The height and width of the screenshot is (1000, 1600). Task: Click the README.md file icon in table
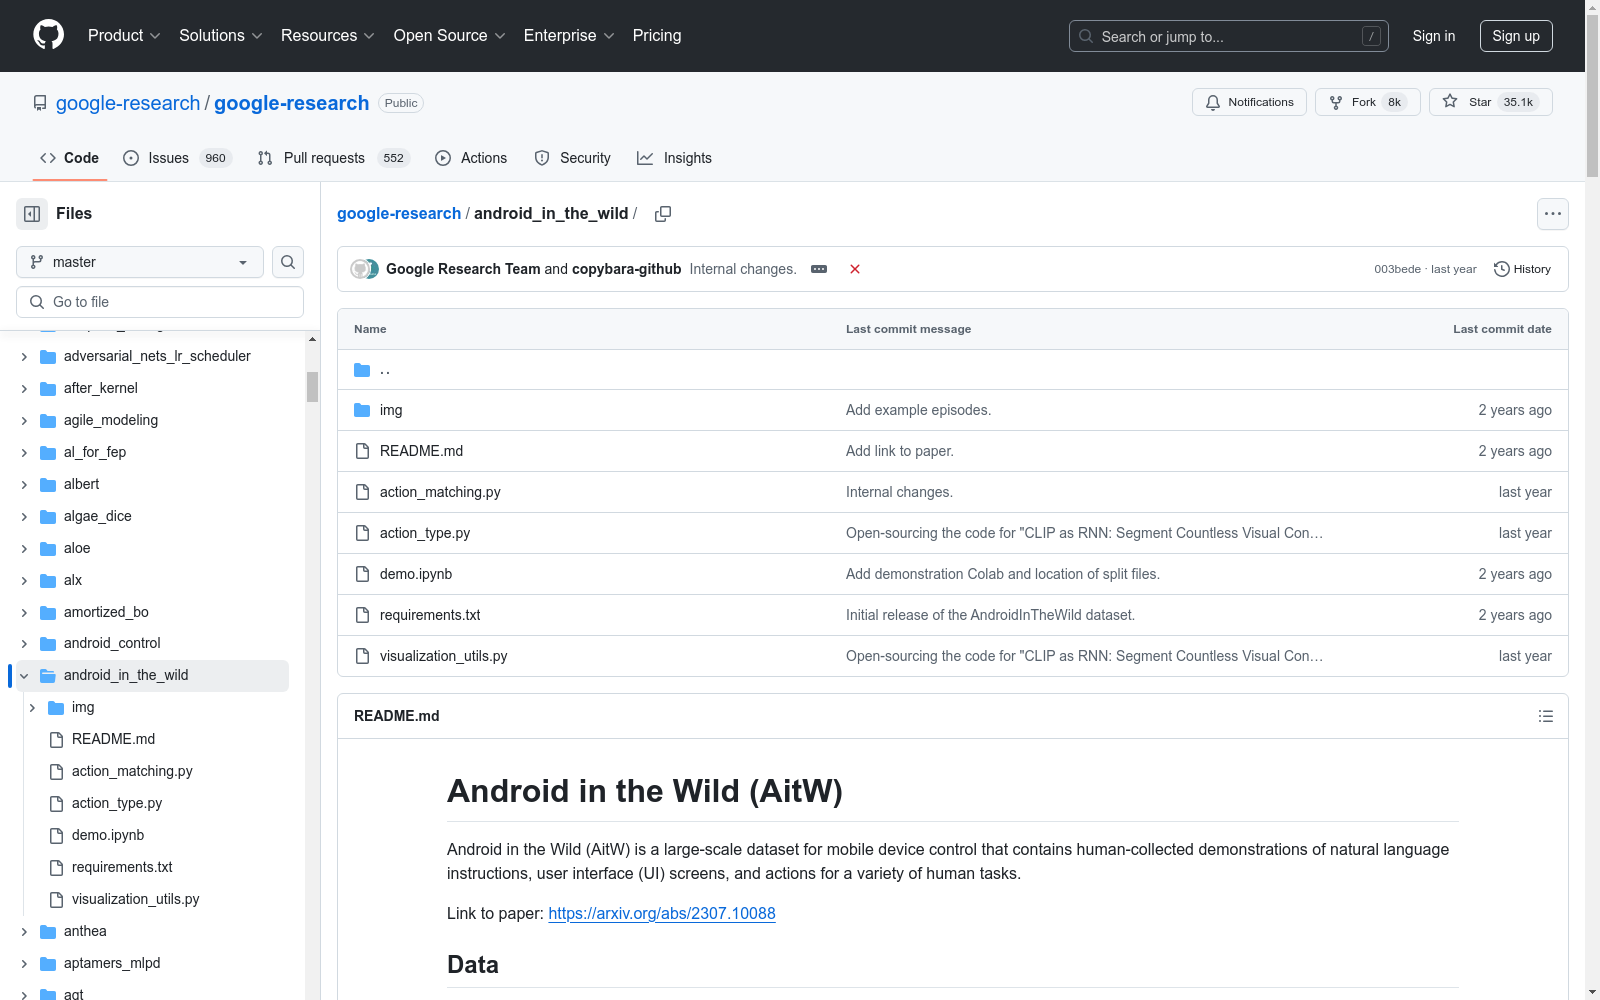point(362,451)
